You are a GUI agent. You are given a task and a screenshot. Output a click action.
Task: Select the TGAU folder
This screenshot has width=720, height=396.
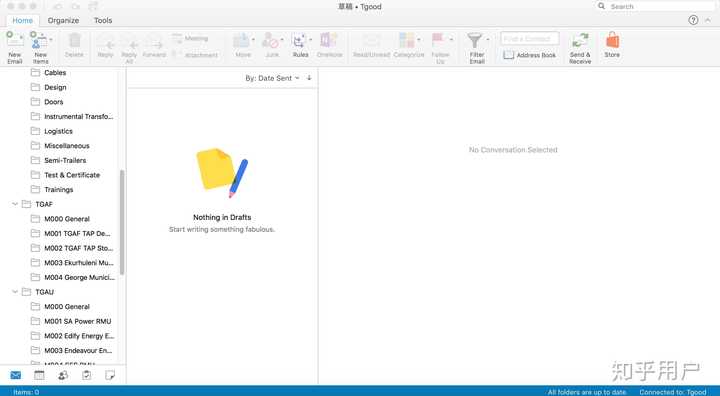pyautogui.click(x=45, y=292)
